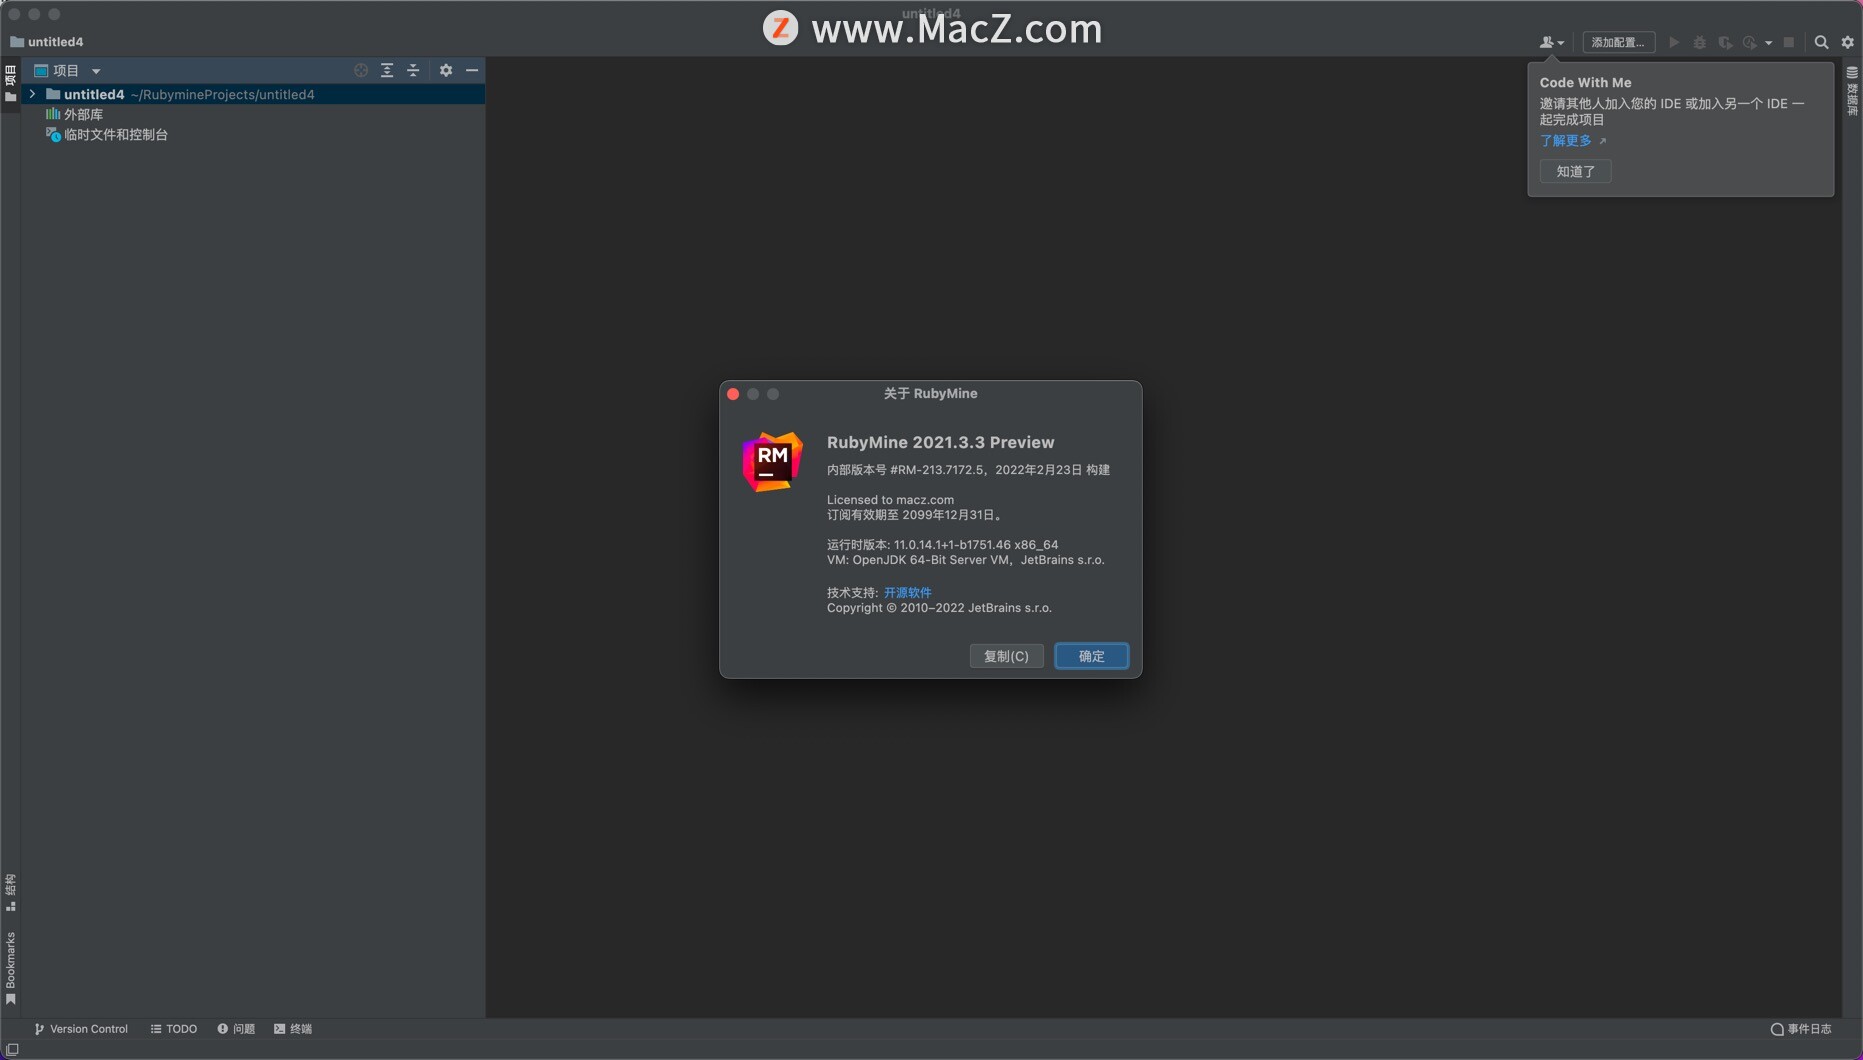Viewport: 1863px width, 1060px height.
Task: Click the 订阅有效期至 2099年12月31日 line
Action: [x=915, y=515]
